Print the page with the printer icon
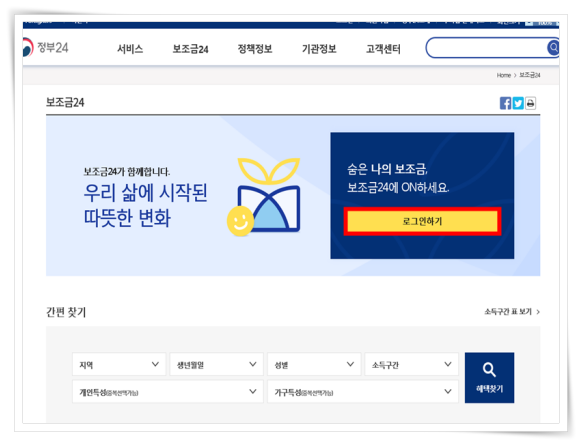This screenshot has height=446, width=582. (x=531, y=103)
